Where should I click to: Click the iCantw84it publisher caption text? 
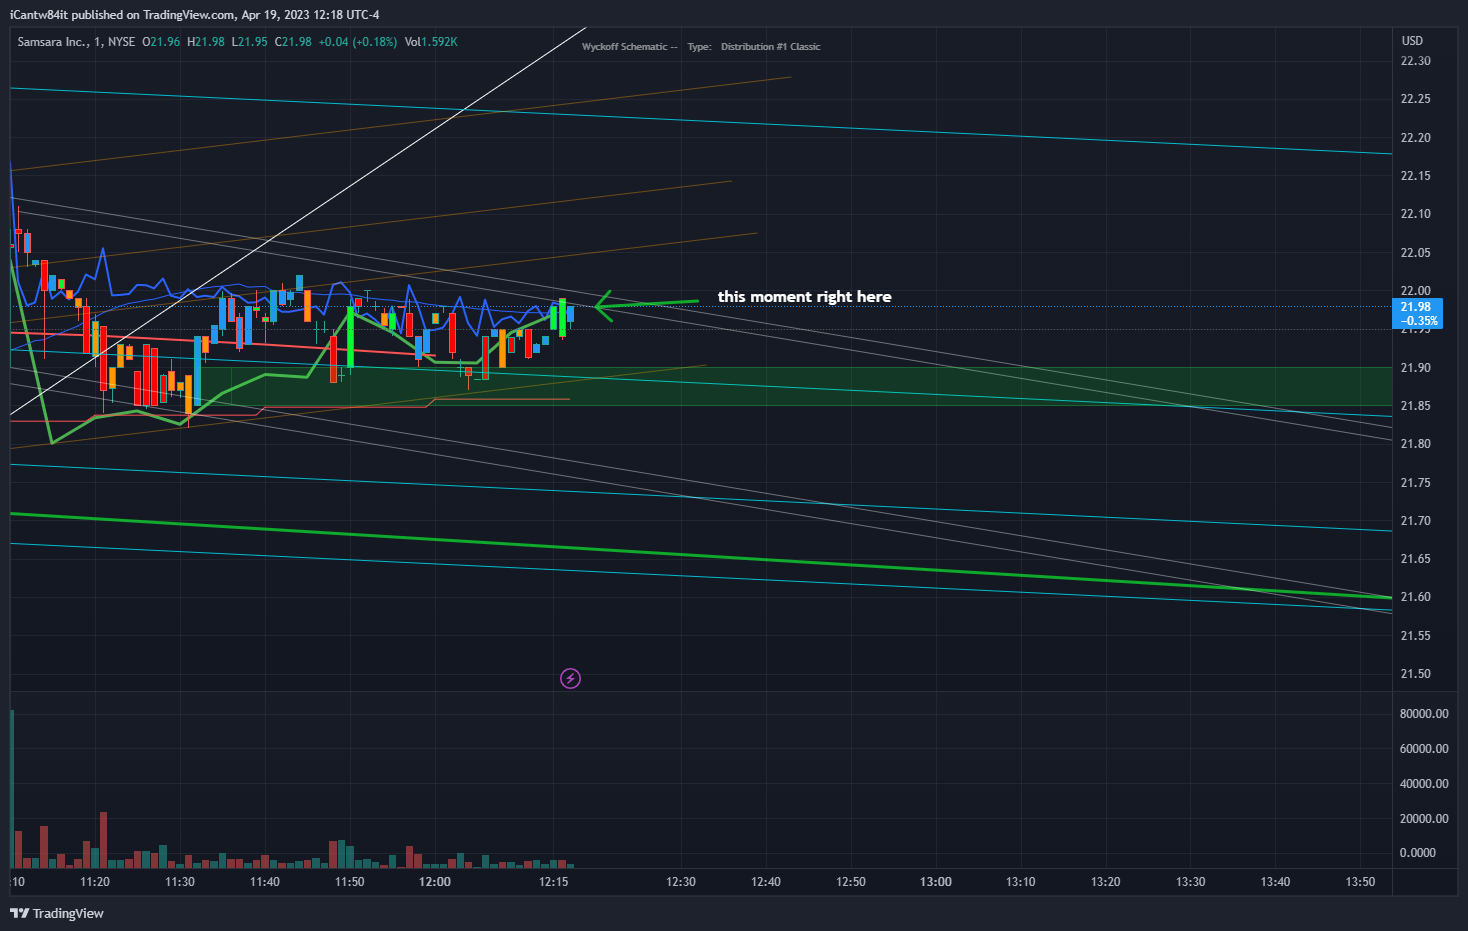[194, 15]
